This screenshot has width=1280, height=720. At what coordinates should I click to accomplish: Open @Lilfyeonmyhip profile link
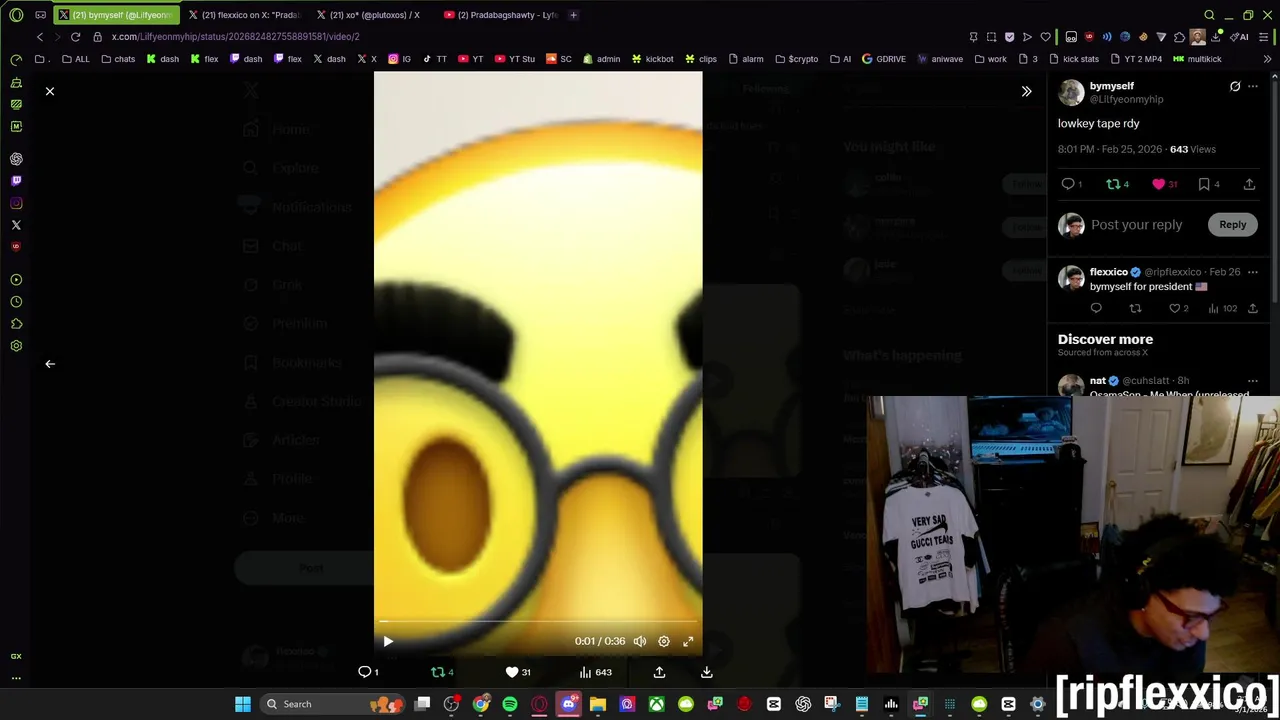tap(1126, 99)
